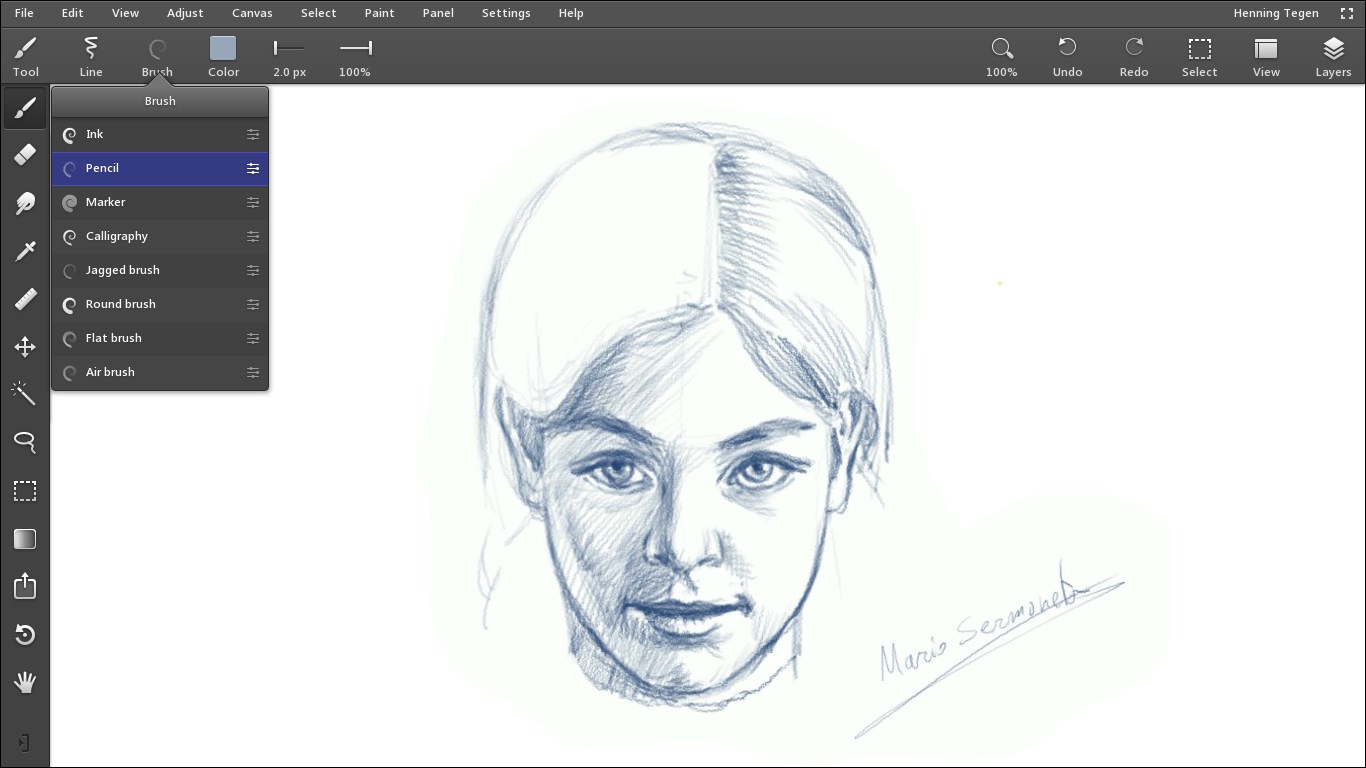
Task: Select the Eraser tool in the sidebar
Action: click(24, 155)
